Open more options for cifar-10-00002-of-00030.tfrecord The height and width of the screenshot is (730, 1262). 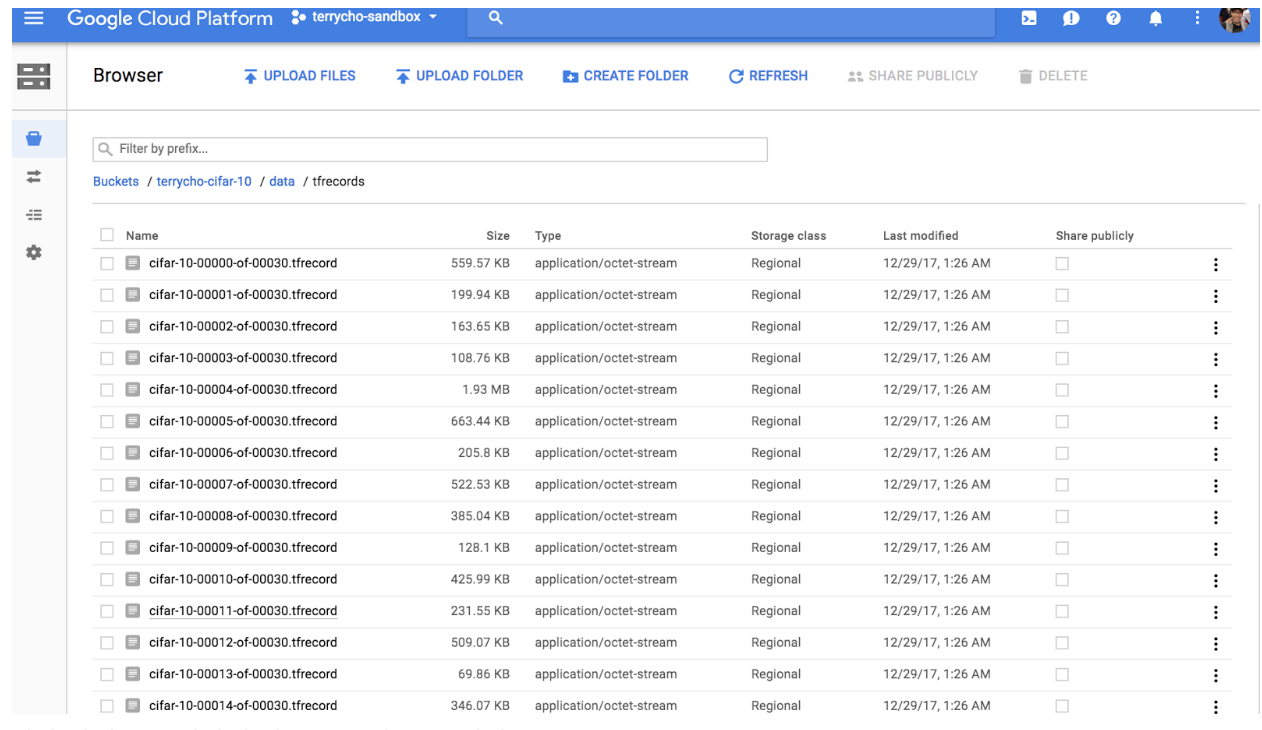1215,327
